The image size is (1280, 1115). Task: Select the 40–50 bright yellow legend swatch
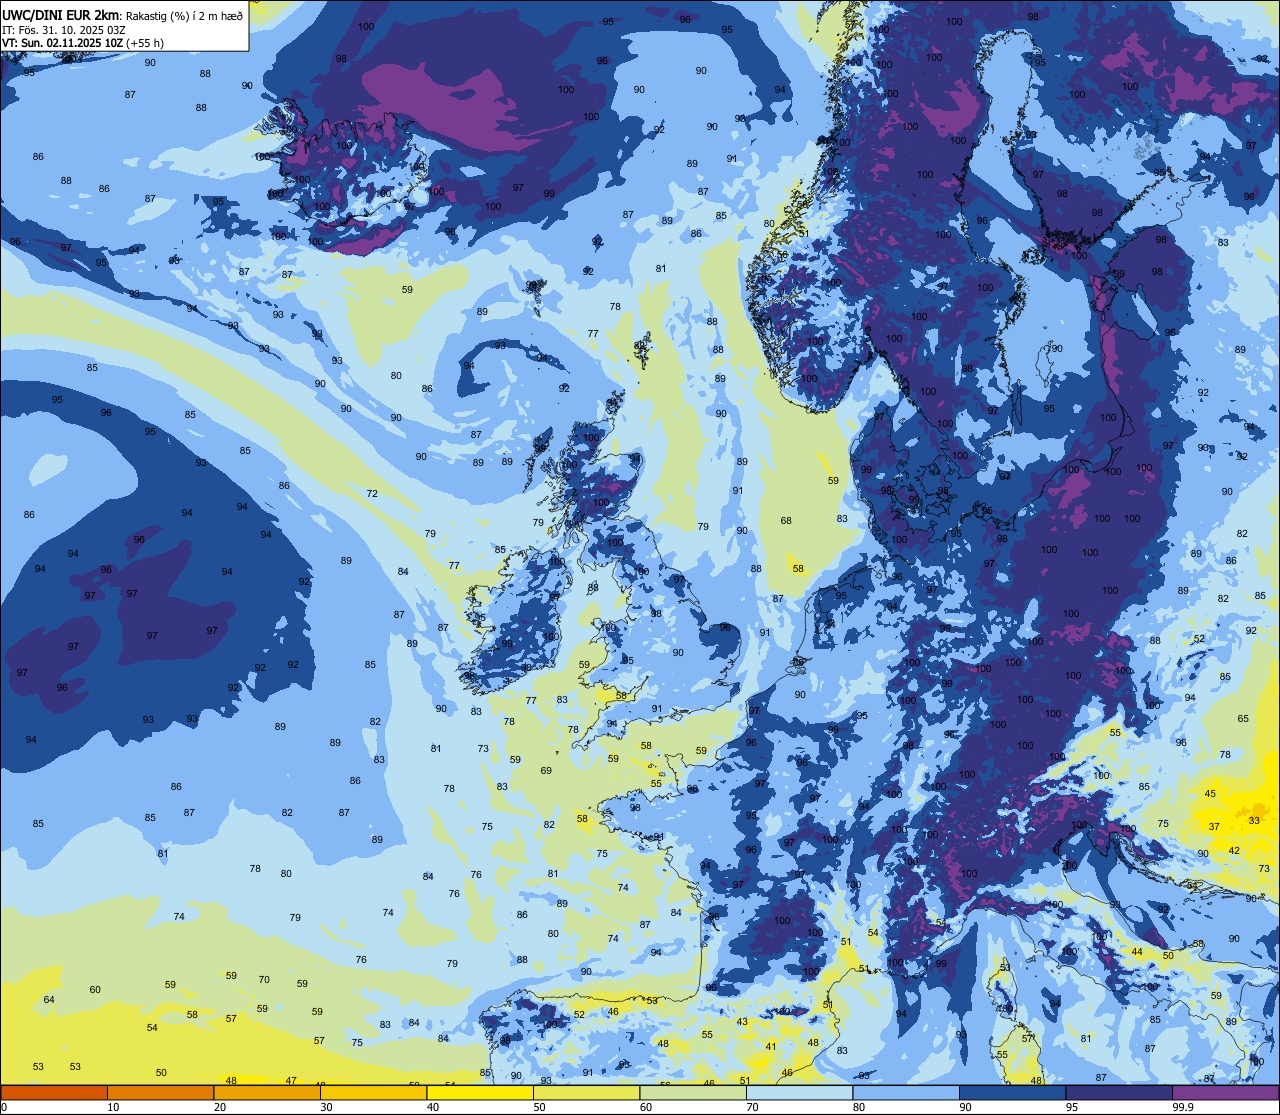coord(480,1092)
